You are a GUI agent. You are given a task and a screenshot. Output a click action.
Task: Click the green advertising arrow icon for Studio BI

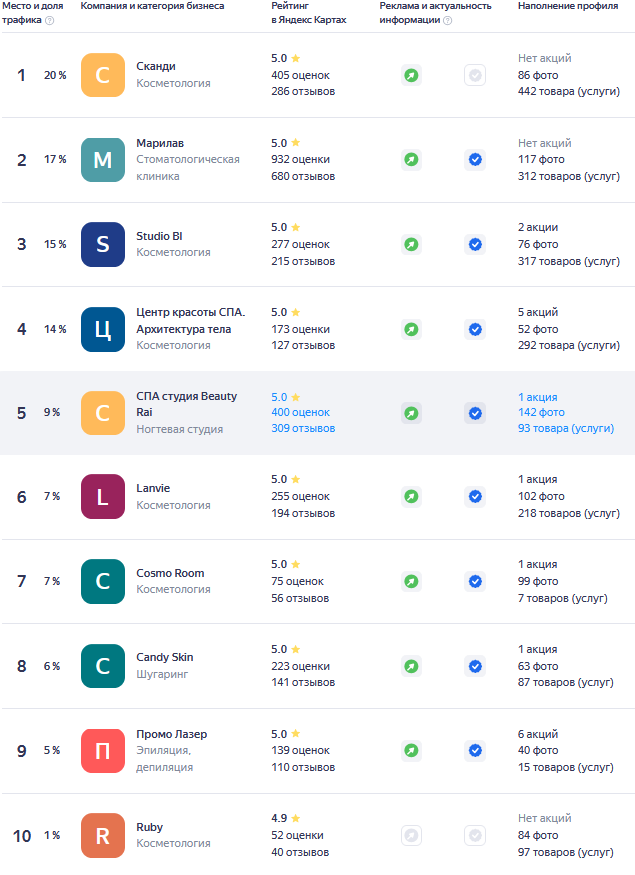[x=411, y=244]
